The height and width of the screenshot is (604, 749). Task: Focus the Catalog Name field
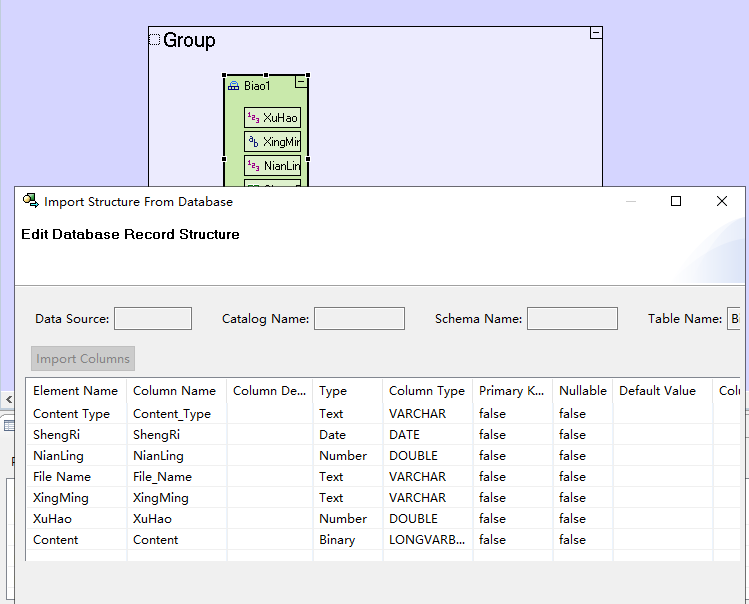tap(359, 318)
